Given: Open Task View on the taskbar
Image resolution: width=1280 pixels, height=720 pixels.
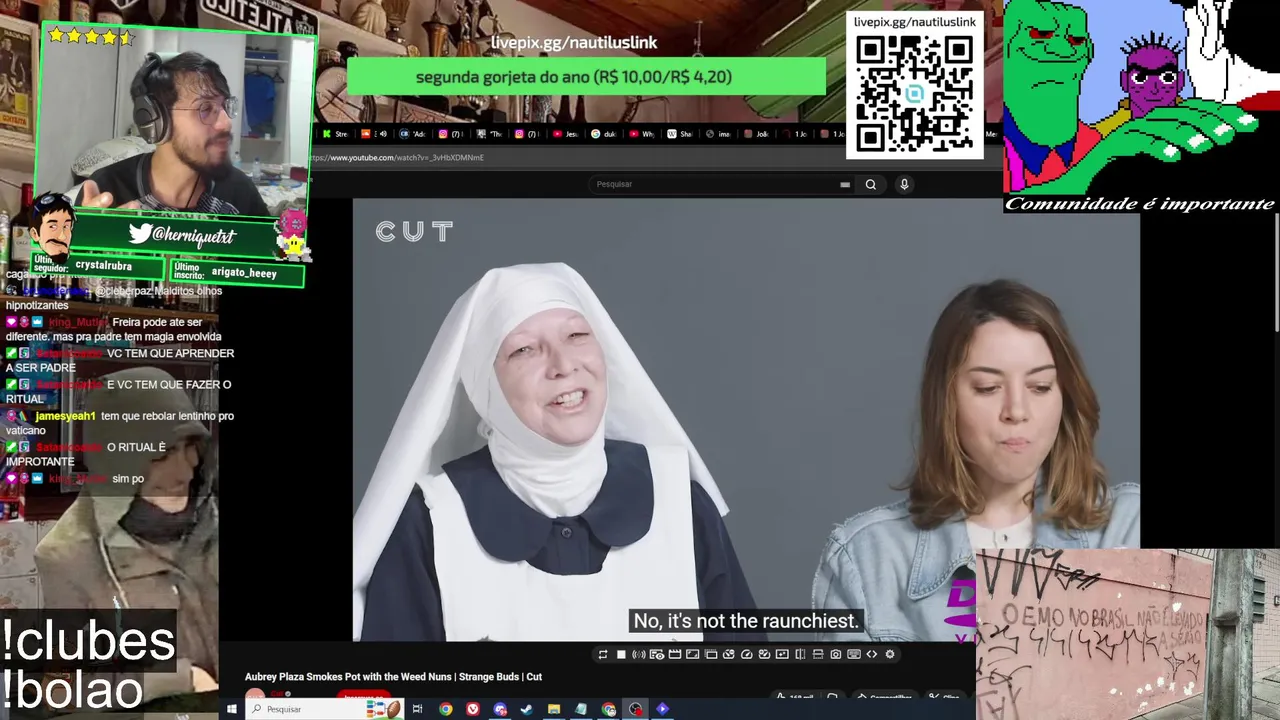Looking at the screenshot, I should coord(417,709).
